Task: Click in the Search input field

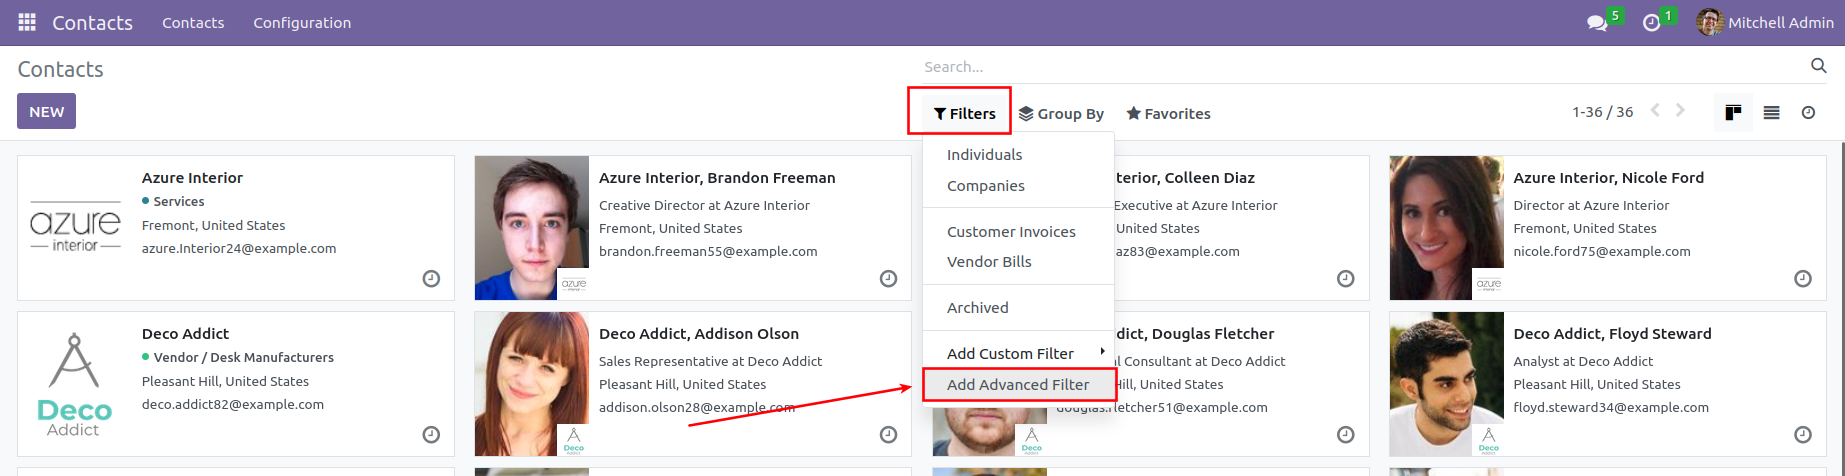Action: [x=1360, y=67]
